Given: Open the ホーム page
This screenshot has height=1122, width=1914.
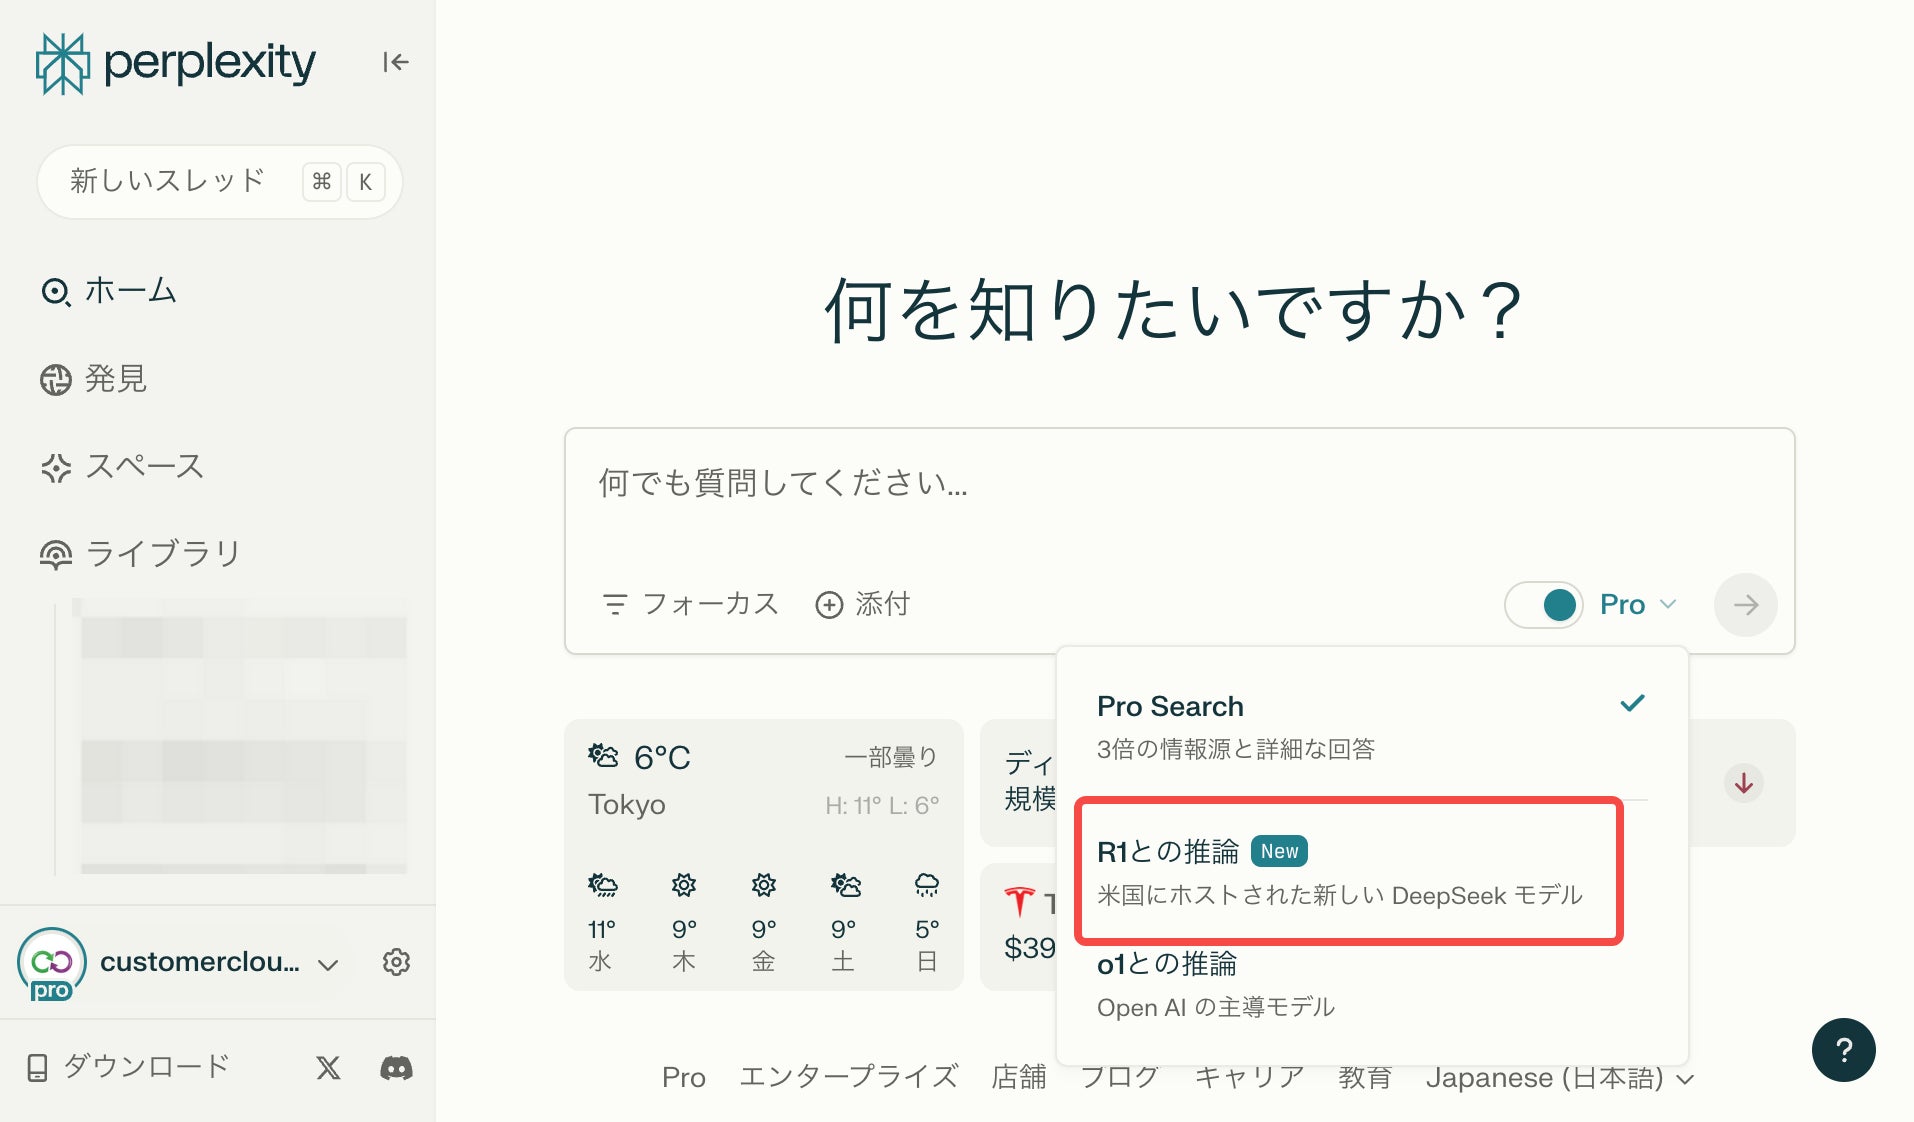Looking at the screenshot, I should (x=108, y=291).
